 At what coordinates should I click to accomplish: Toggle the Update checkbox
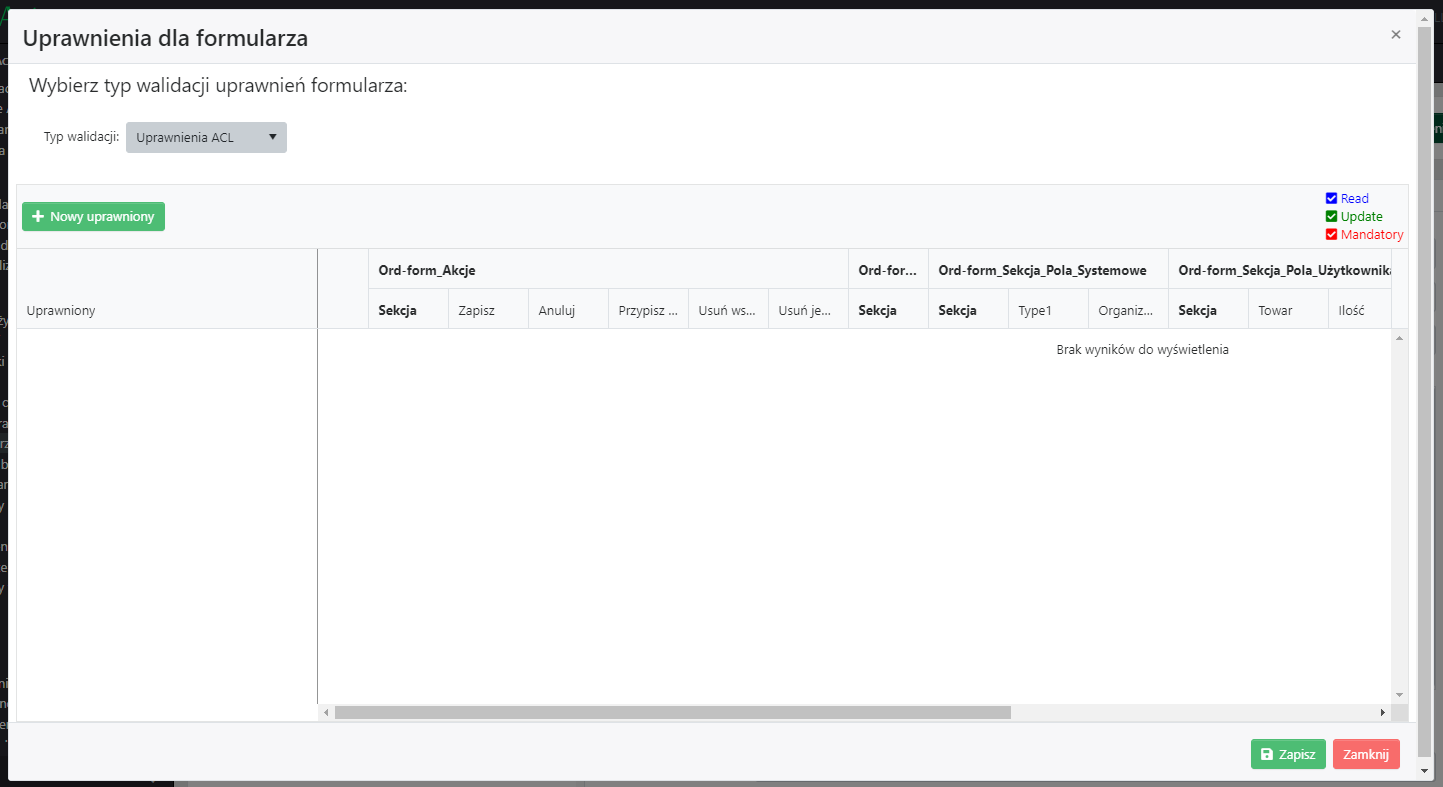click(1331, 217)
